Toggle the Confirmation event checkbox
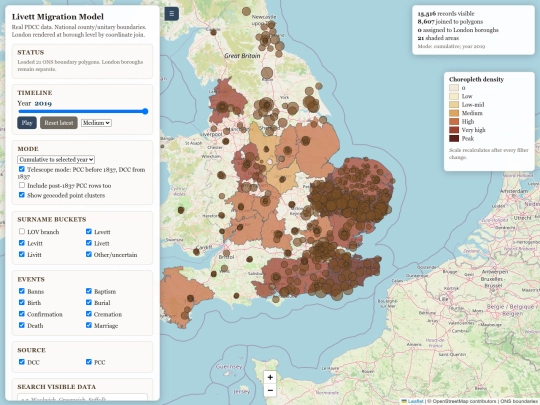Image resolution: width=540 pixels, height=405 pixels. (22, 314)
